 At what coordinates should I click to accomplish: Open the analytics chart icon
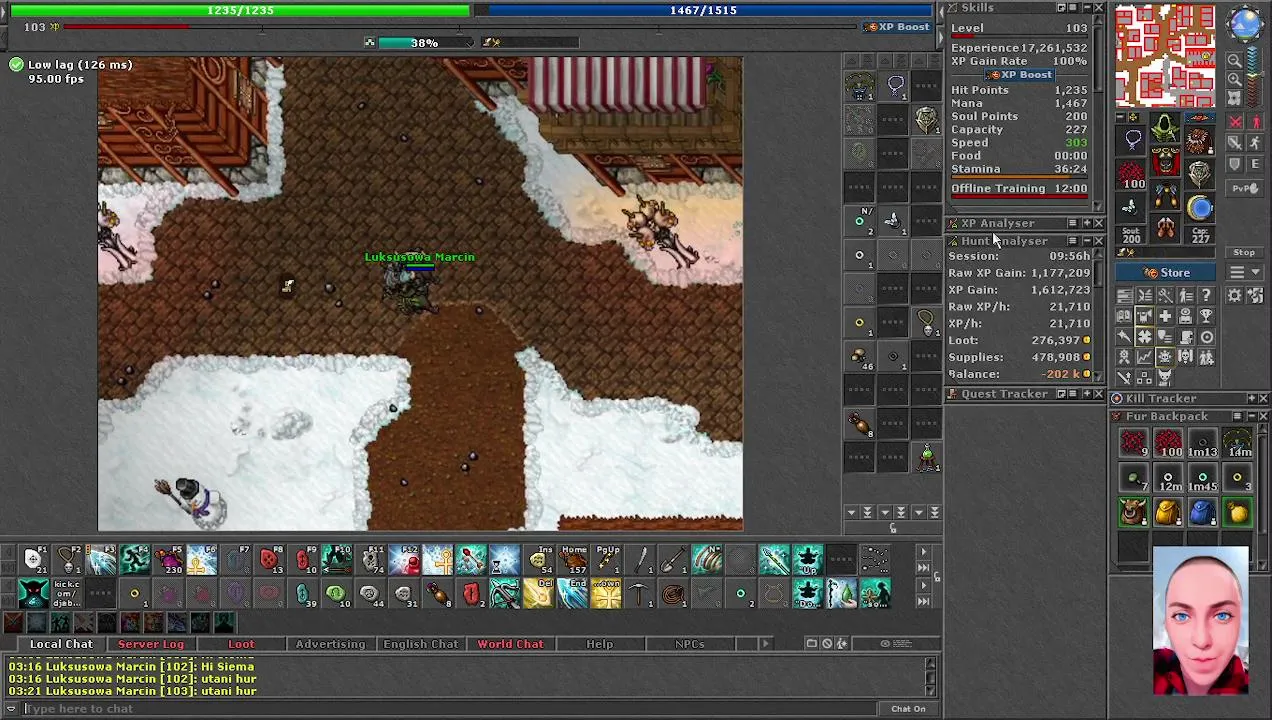tap(1145, 357)
